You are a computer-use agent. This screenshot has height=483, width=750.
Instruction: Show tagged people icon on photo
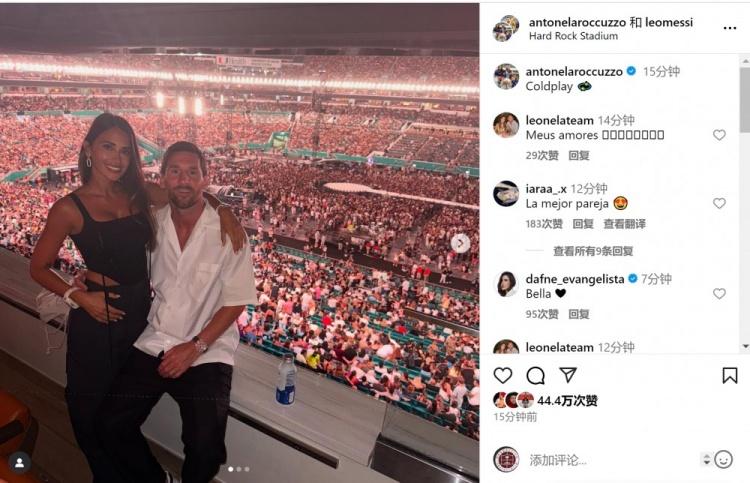click(x=20, y=462)
